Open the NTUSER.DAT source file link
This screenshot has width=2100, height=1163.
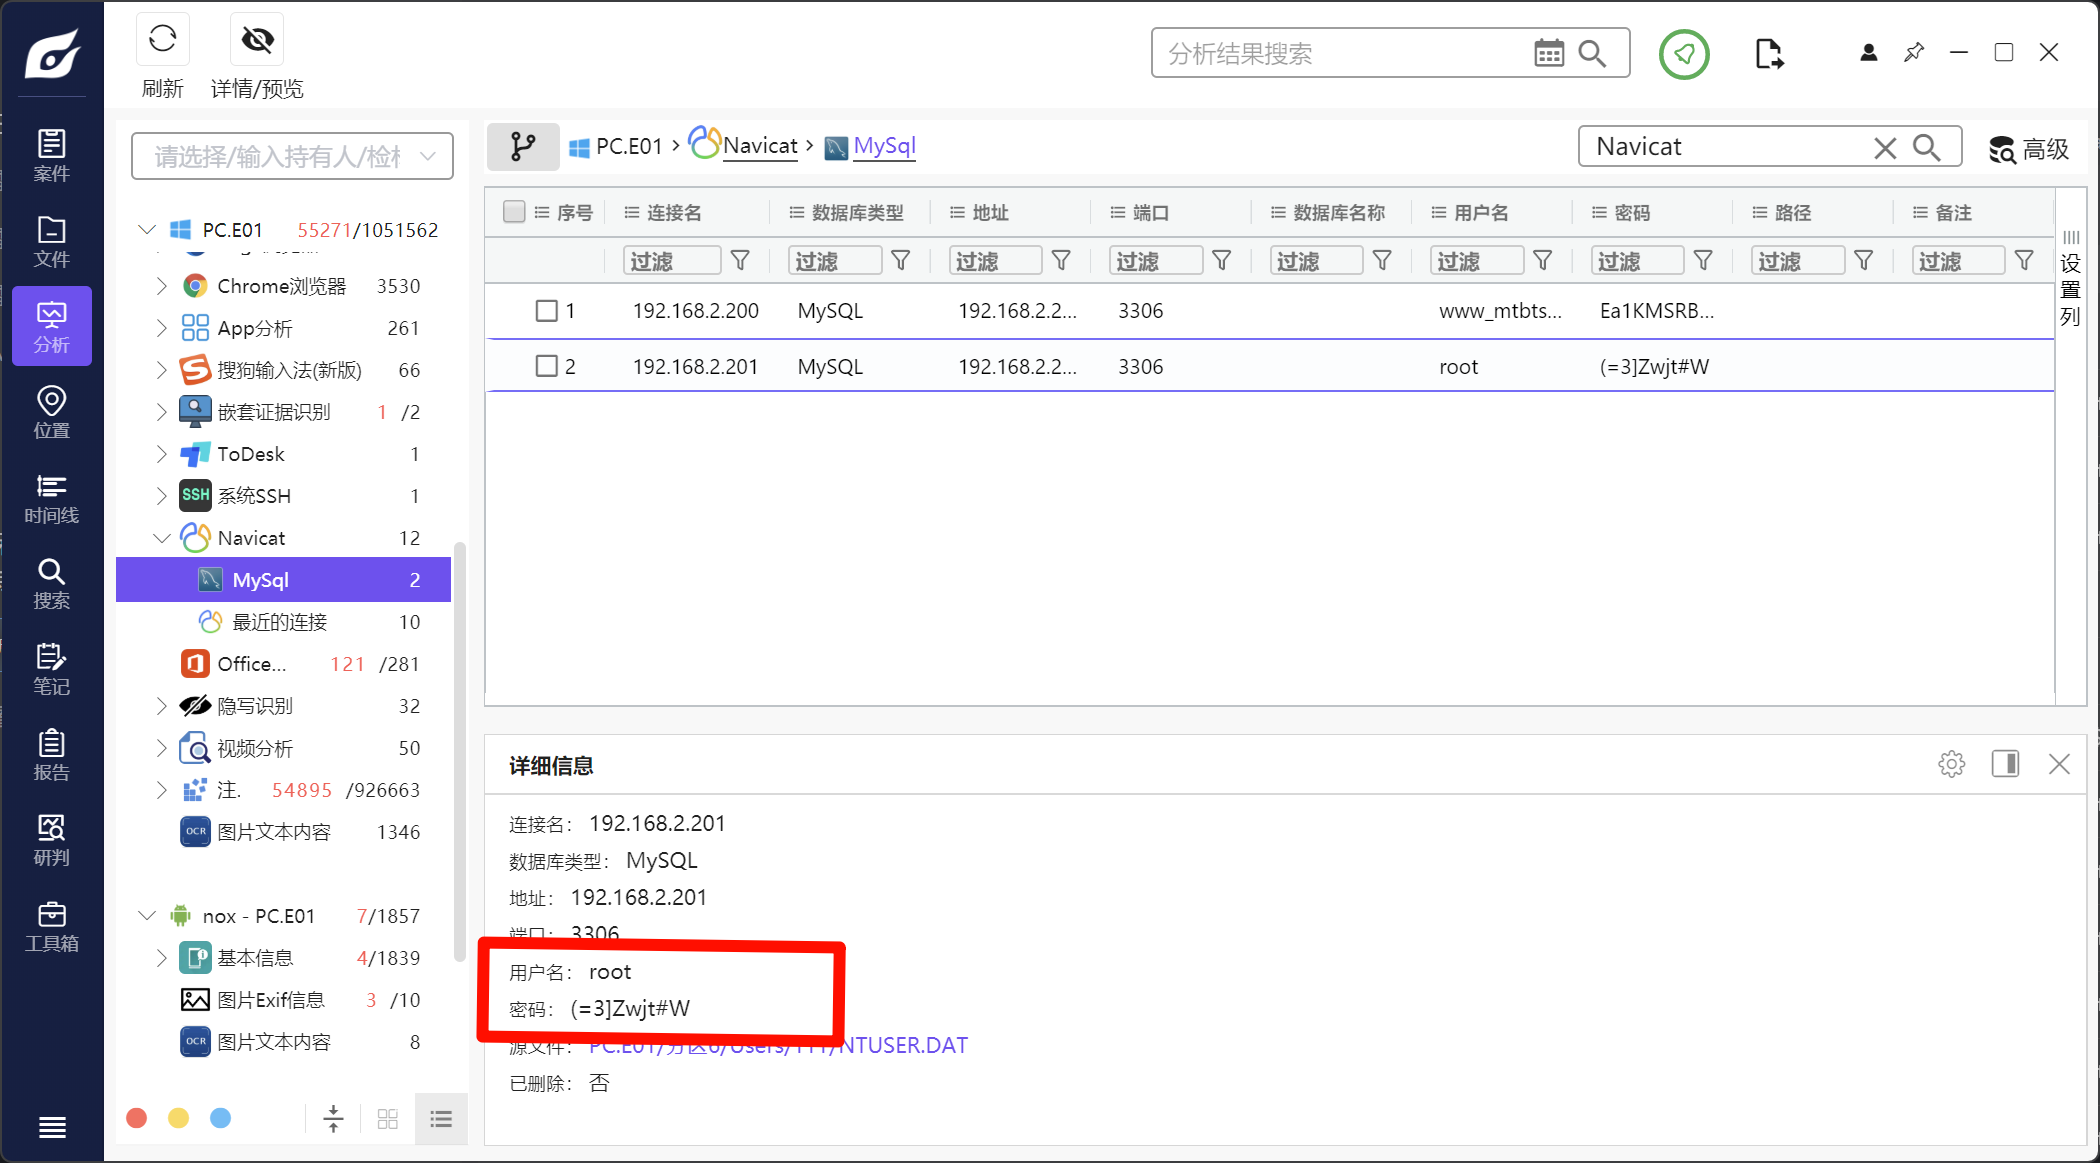tap(778, 1045)
